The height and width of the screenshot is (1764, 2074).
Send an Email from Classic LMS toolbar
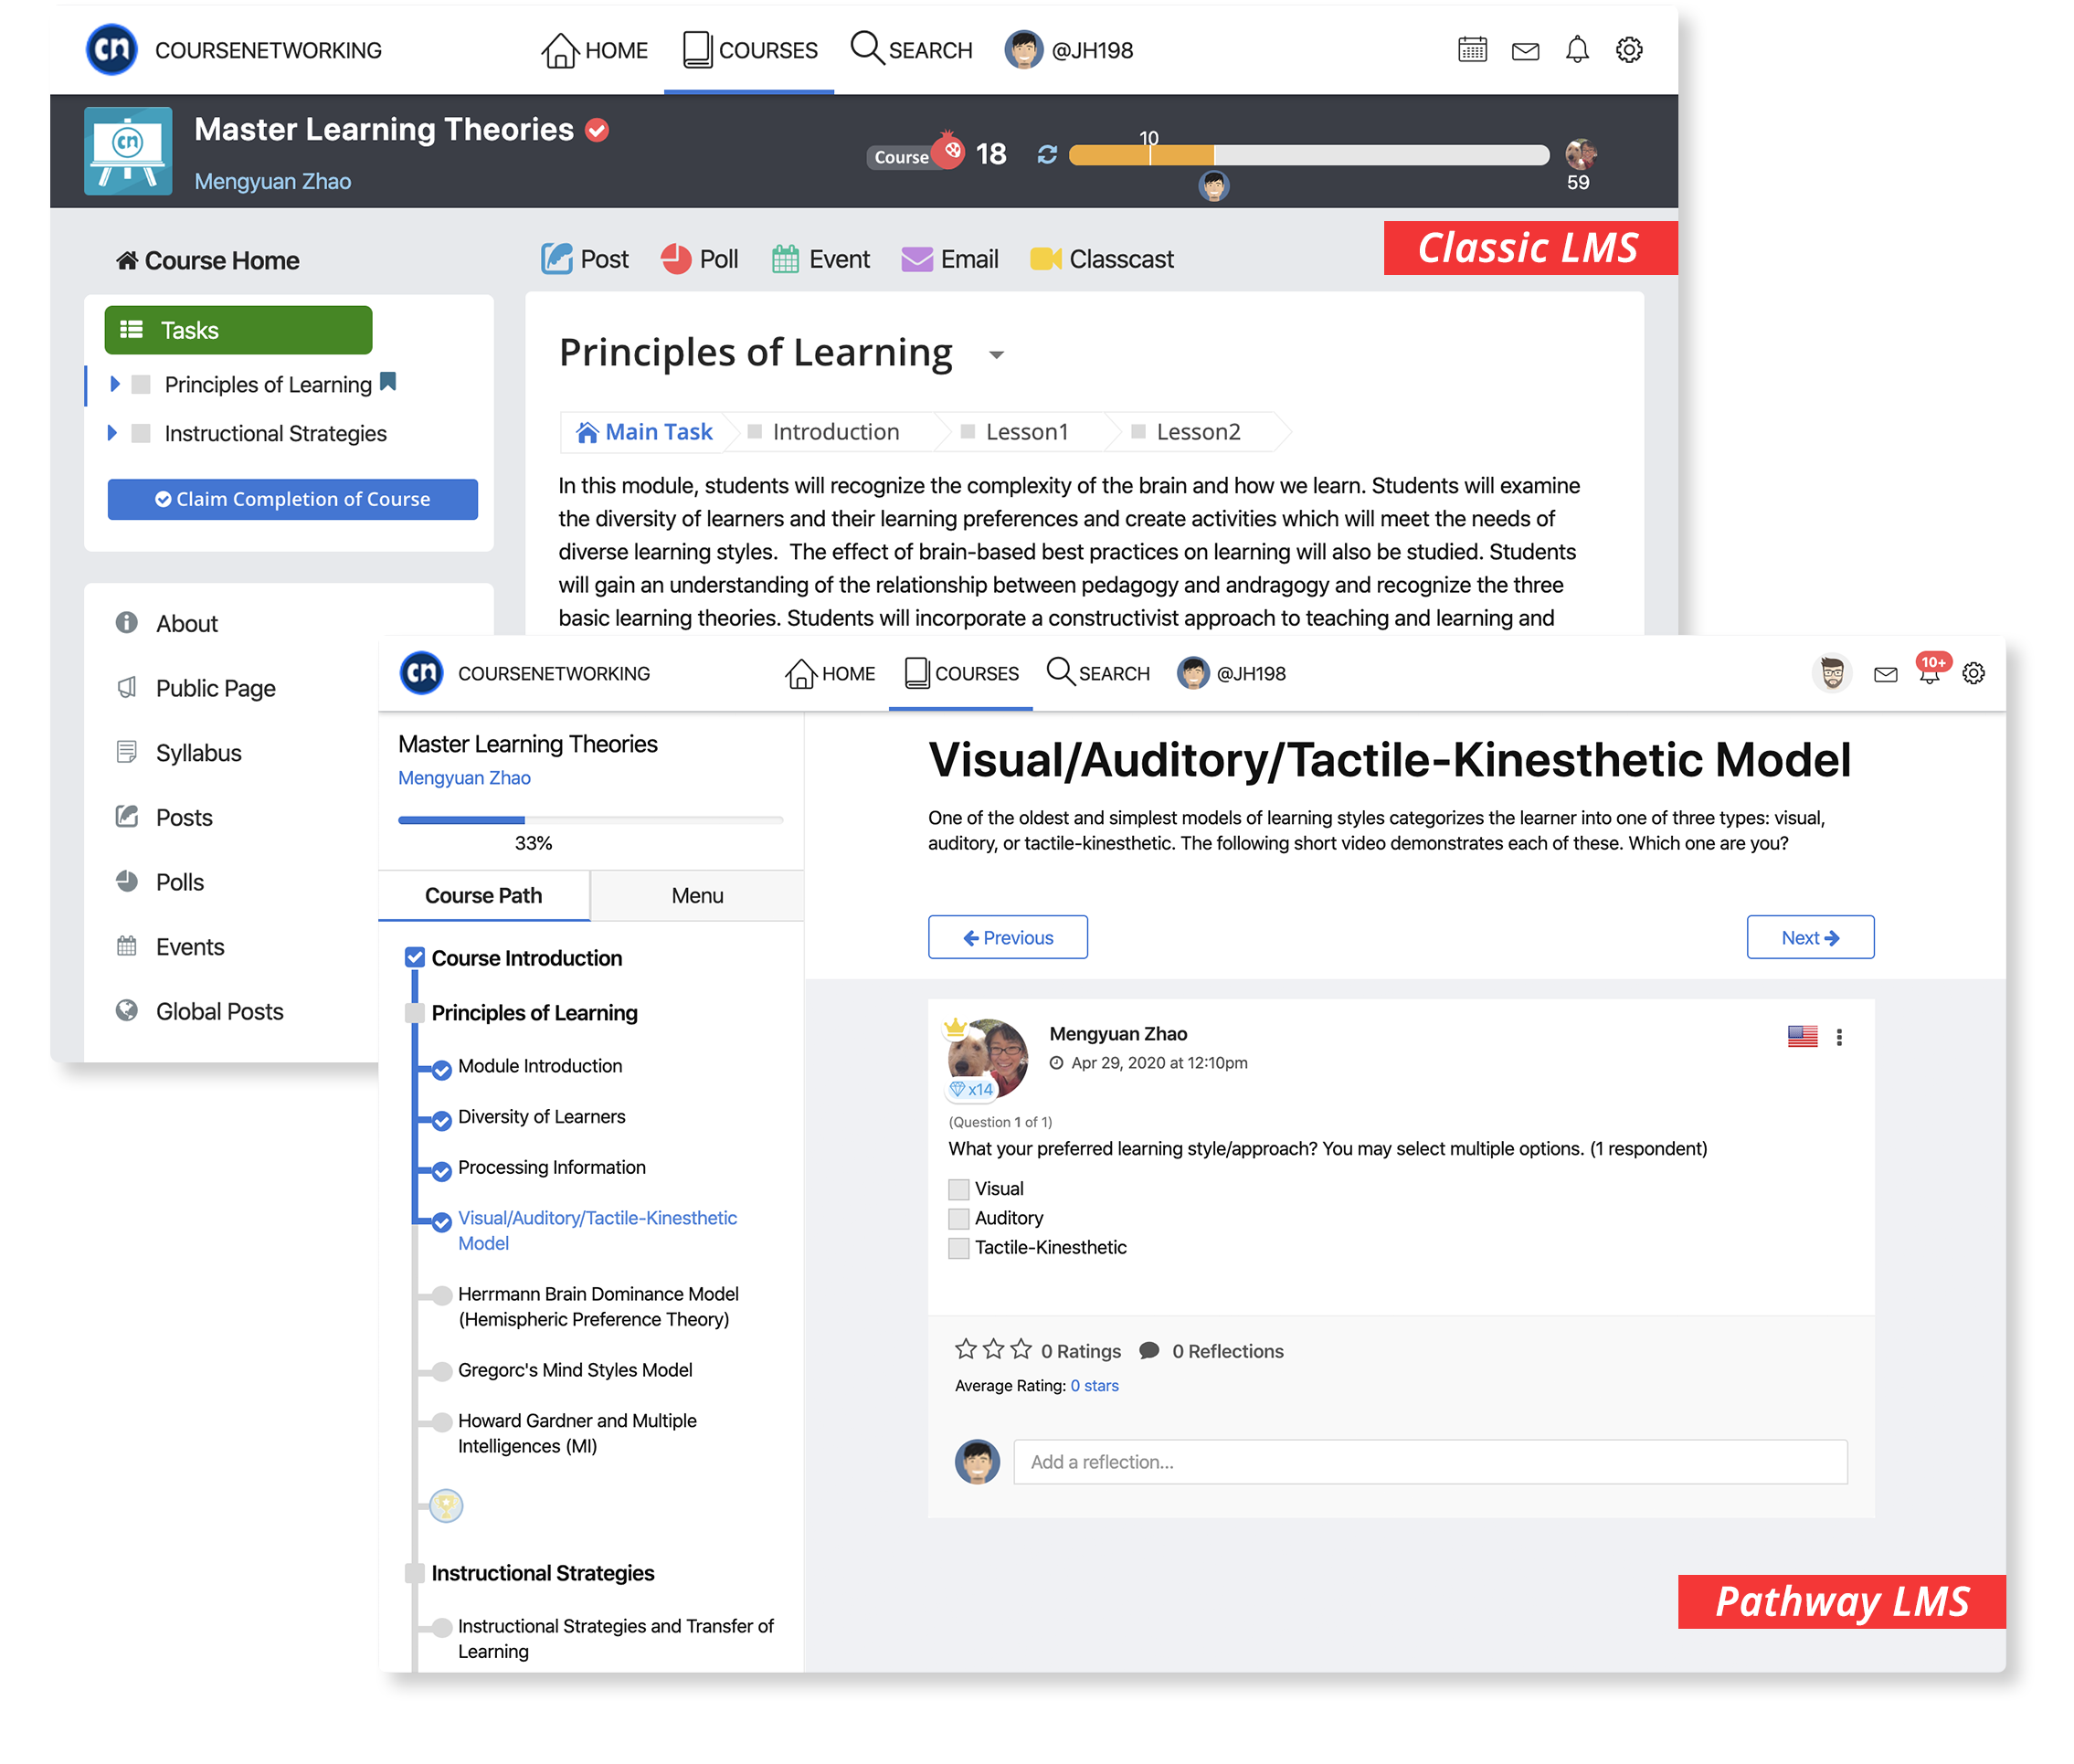tap(949, 259)
